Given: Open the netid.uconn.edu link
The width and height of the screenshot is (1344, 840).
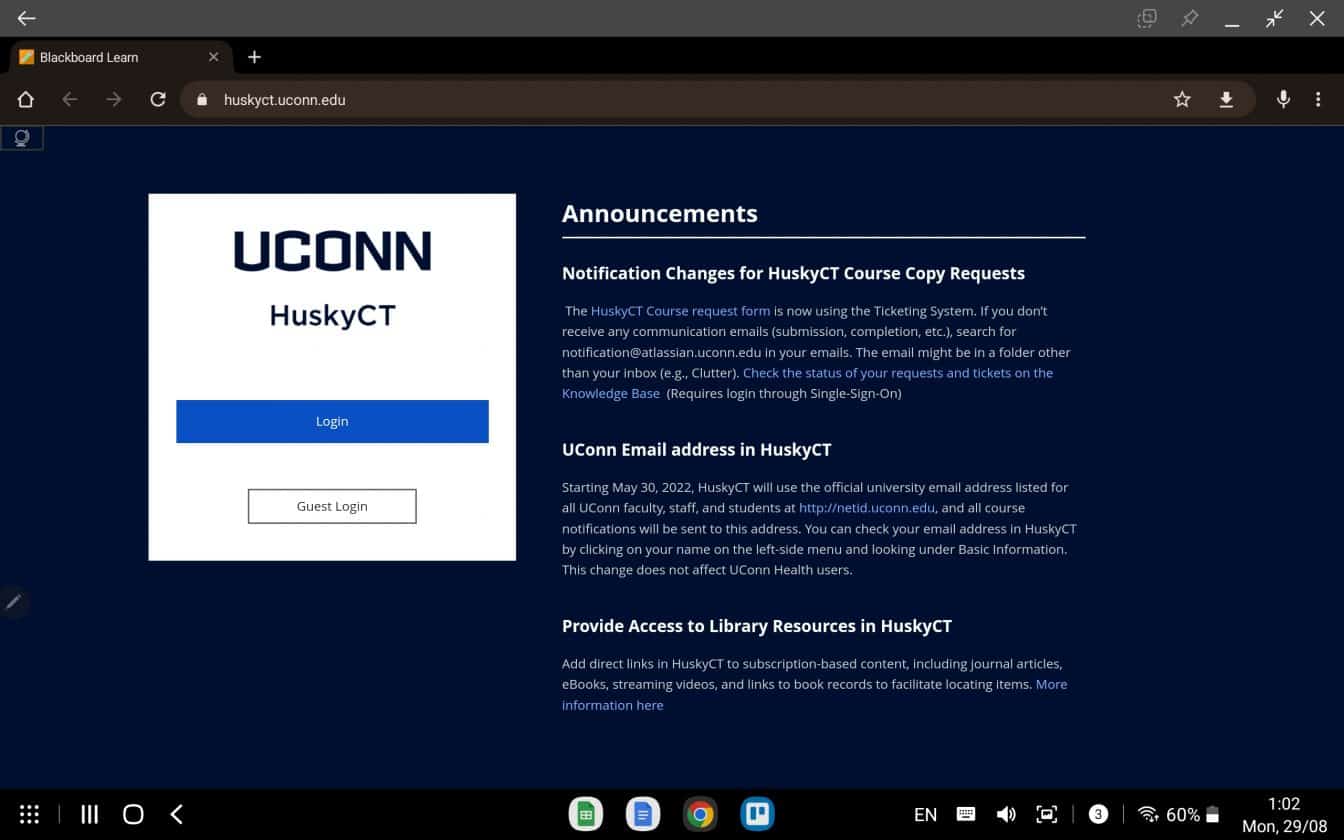Looking at the screenshot, I should coord(866,508).
